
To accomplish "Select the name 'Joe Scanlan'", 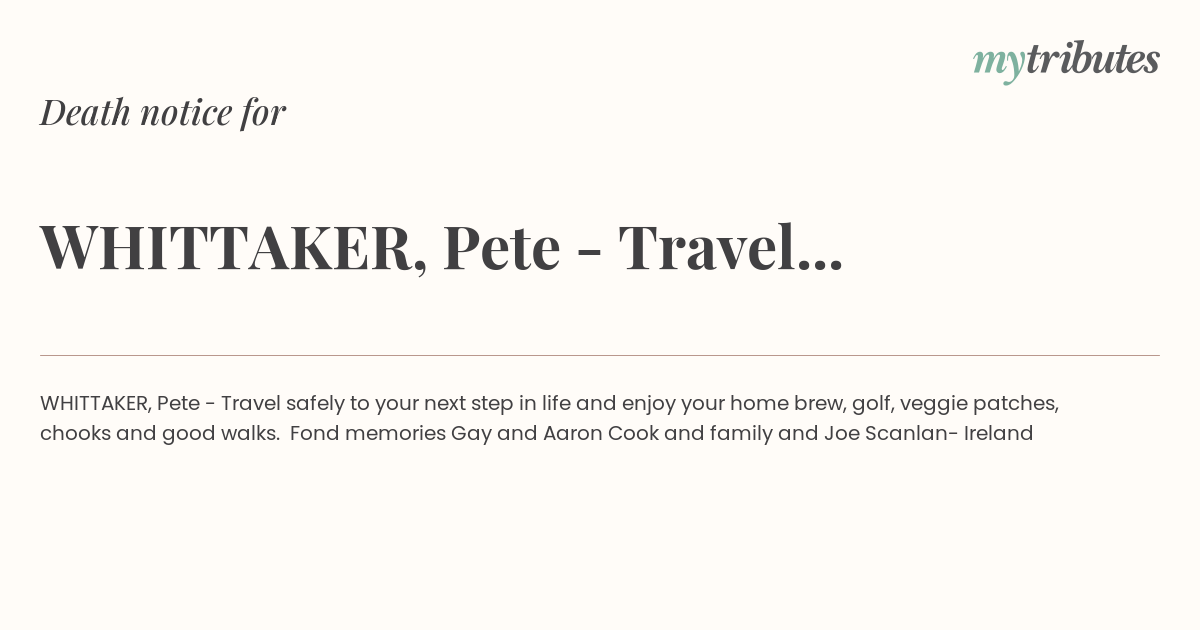I will tap(884, 433).
